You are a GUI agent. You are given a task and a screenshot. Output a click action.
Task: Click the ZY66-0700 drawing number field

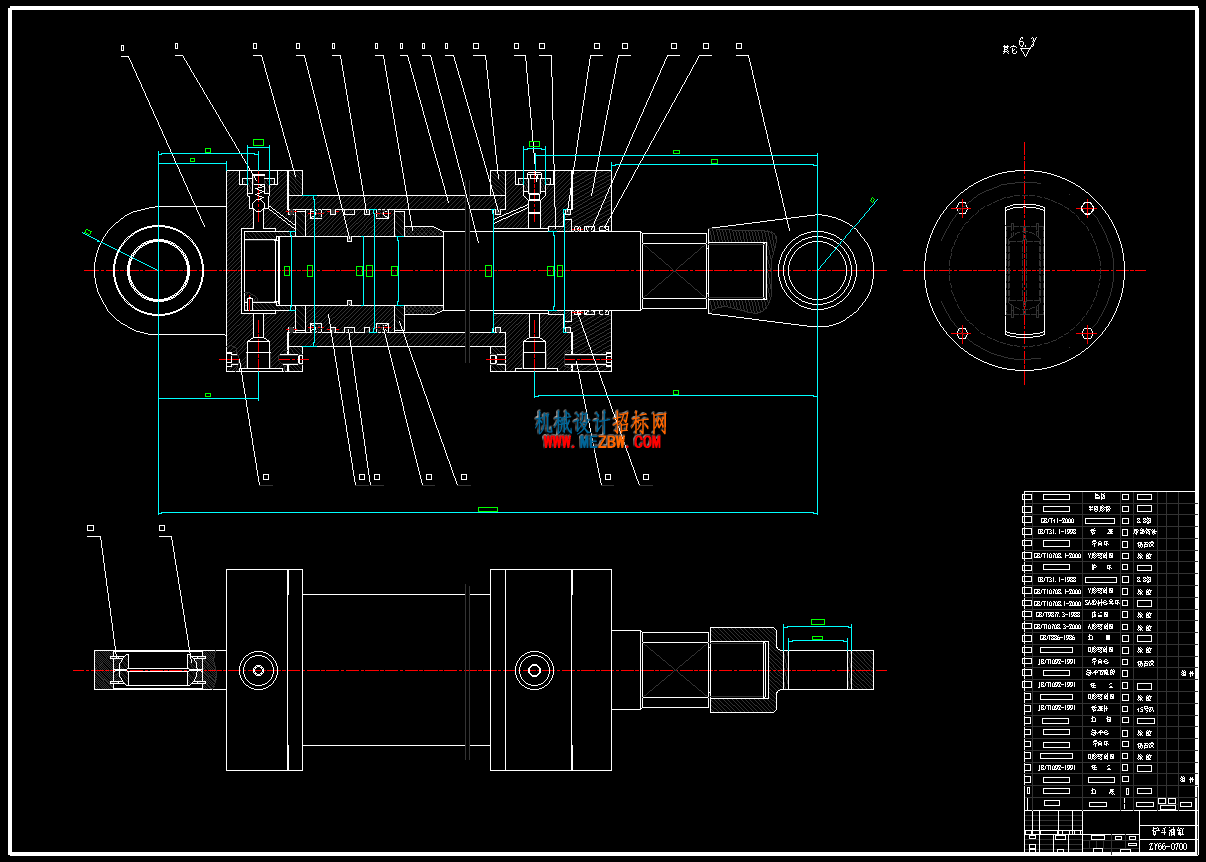(1167, 846)
